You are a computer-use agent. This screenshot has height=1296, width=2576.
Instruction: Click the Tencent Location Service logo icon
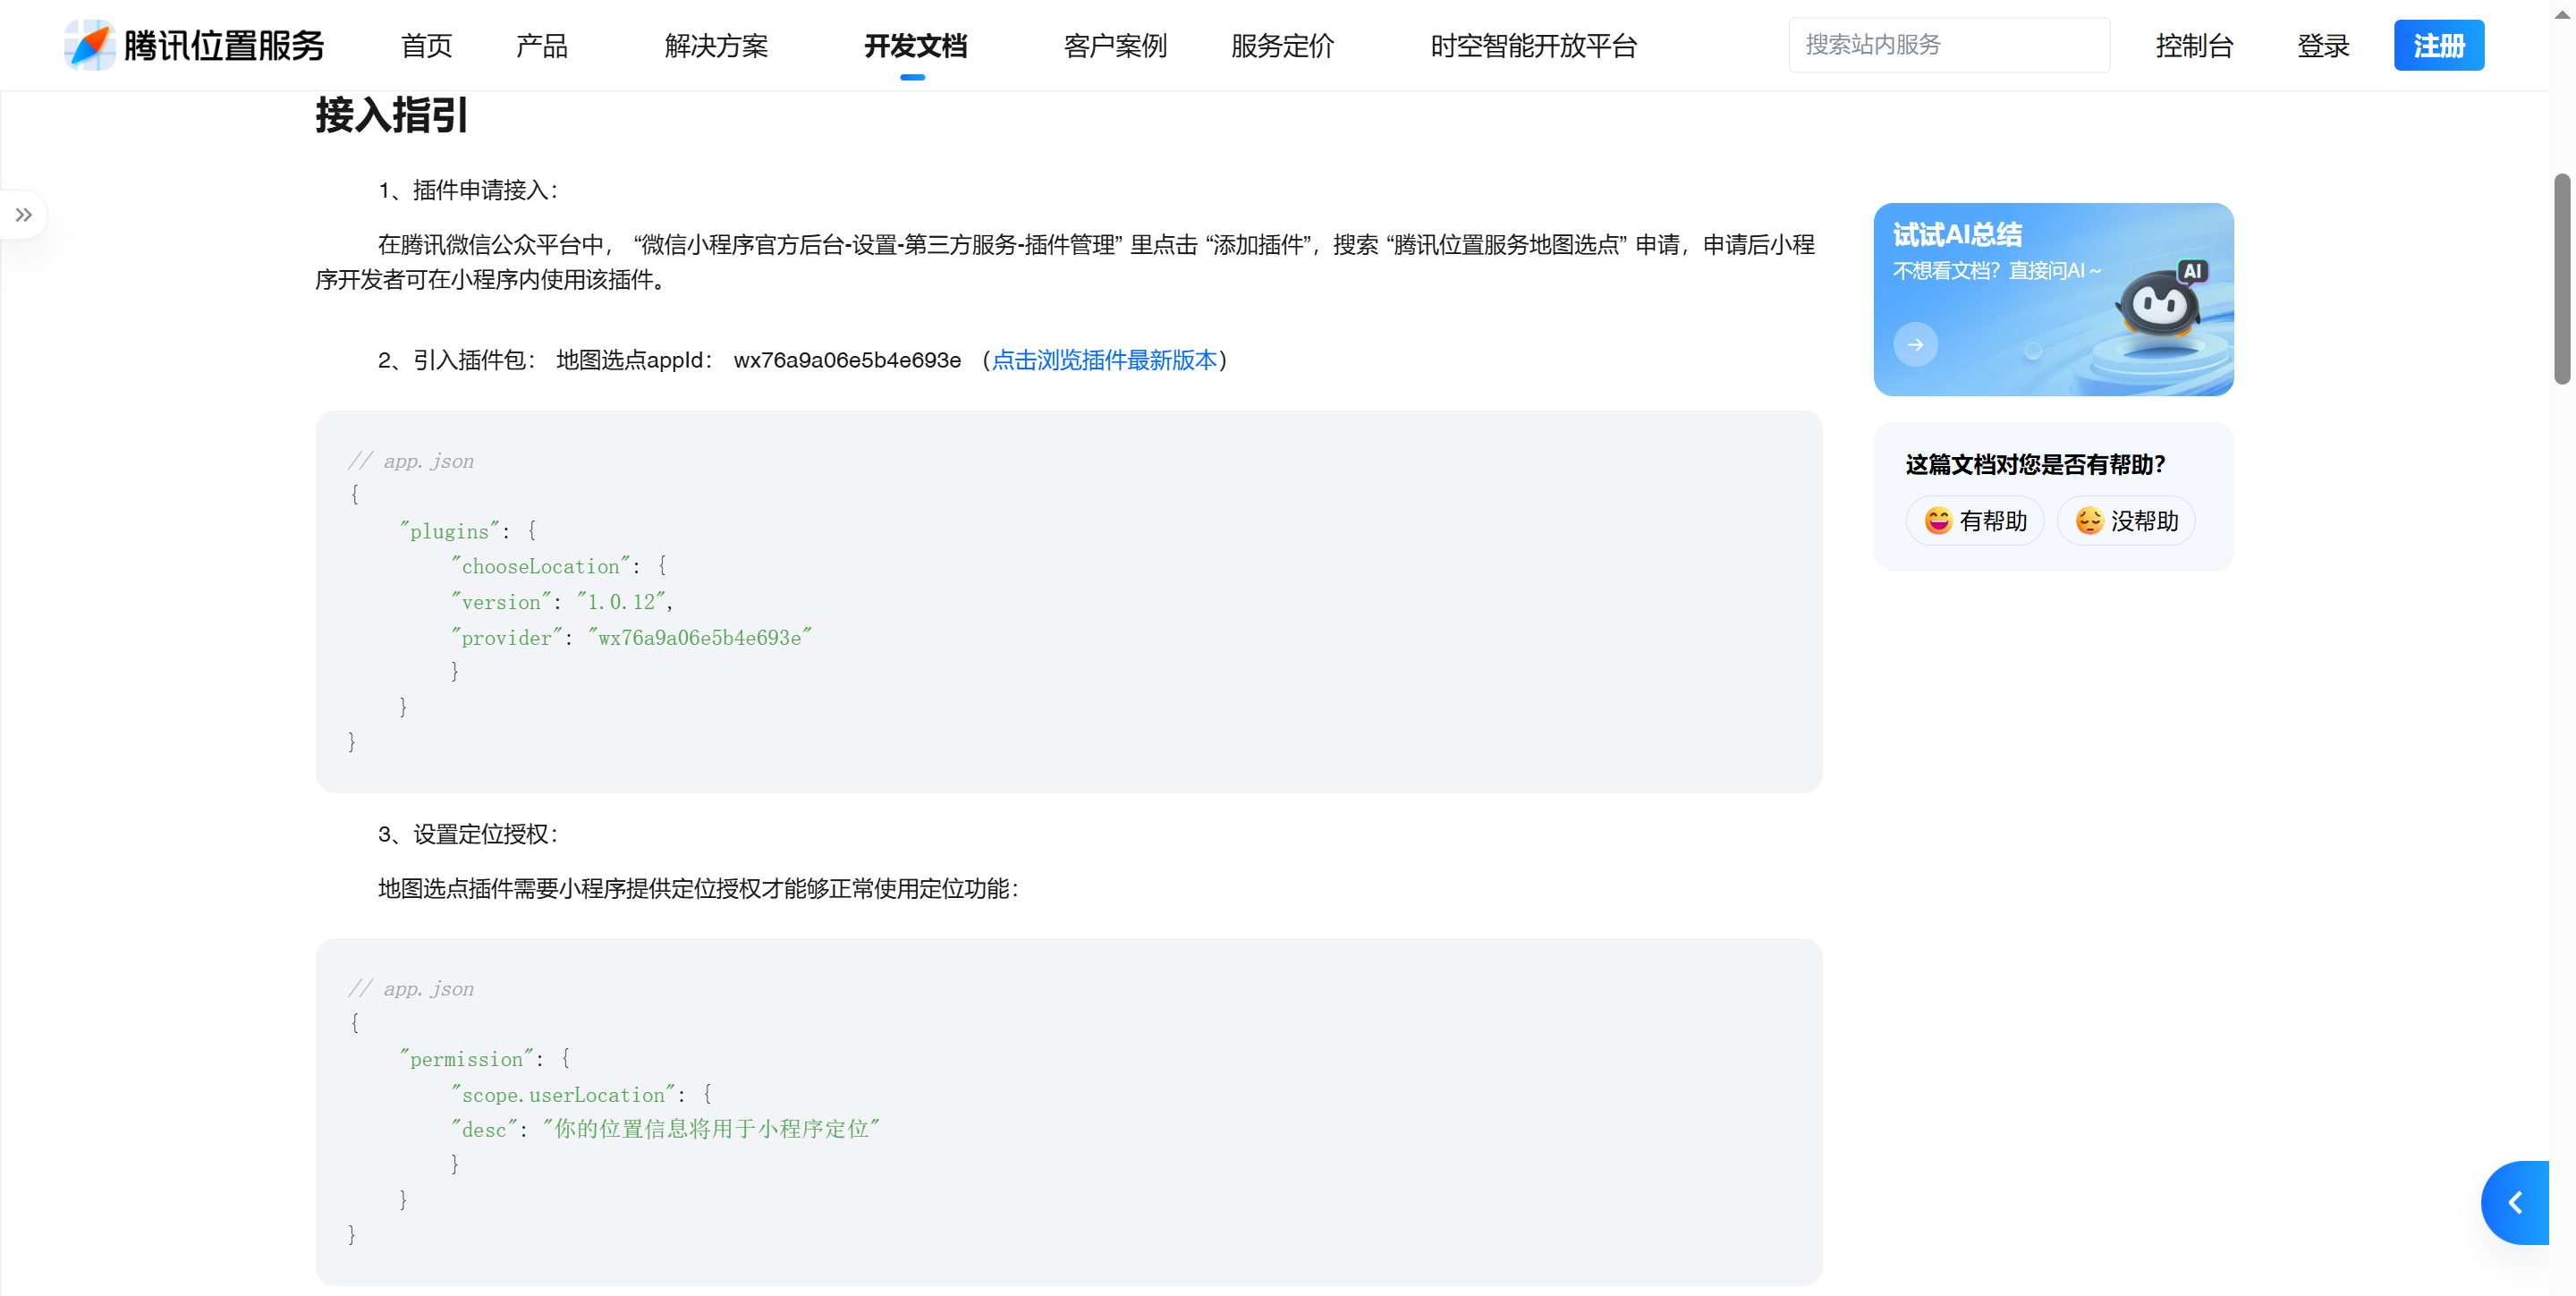(90, 45)
